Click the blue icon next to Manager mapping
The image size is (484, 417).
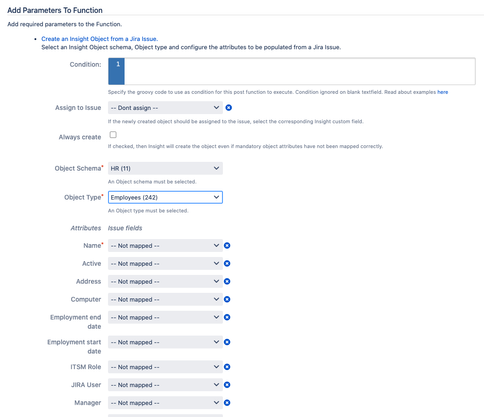[x=227, y=403]
